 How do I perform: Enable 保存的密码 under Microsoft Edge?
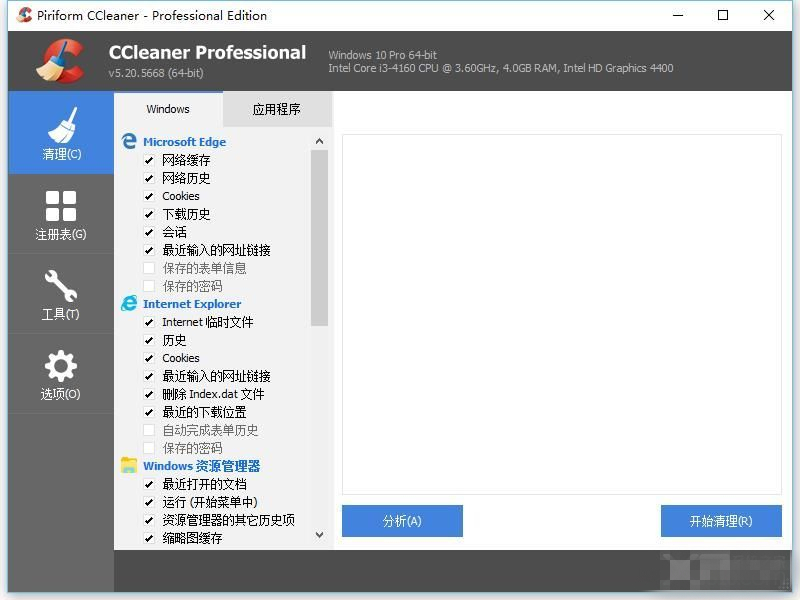pos(149,286)
